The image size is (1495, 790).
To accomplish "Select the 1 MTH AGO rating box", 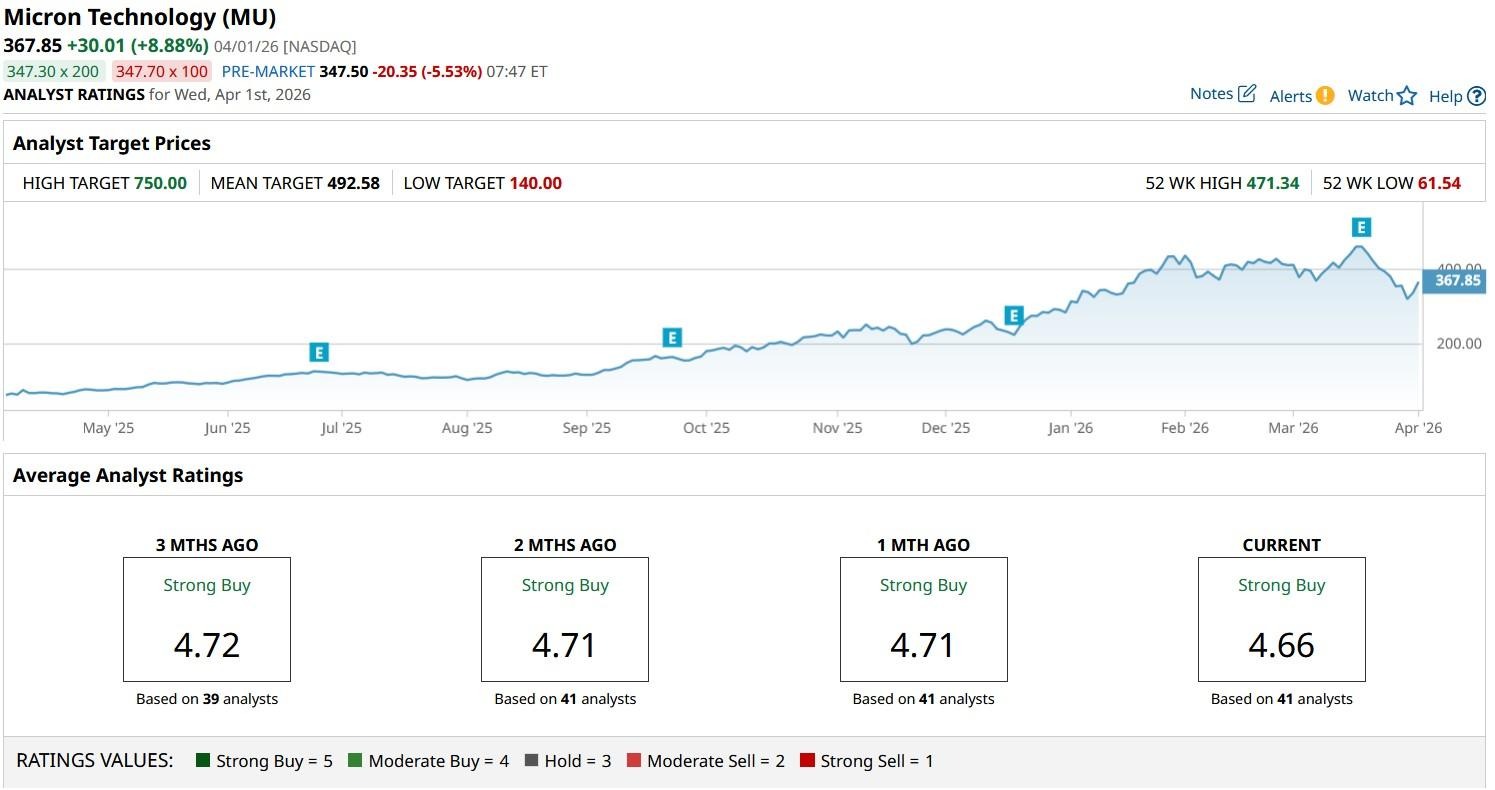I will [923, 620].
